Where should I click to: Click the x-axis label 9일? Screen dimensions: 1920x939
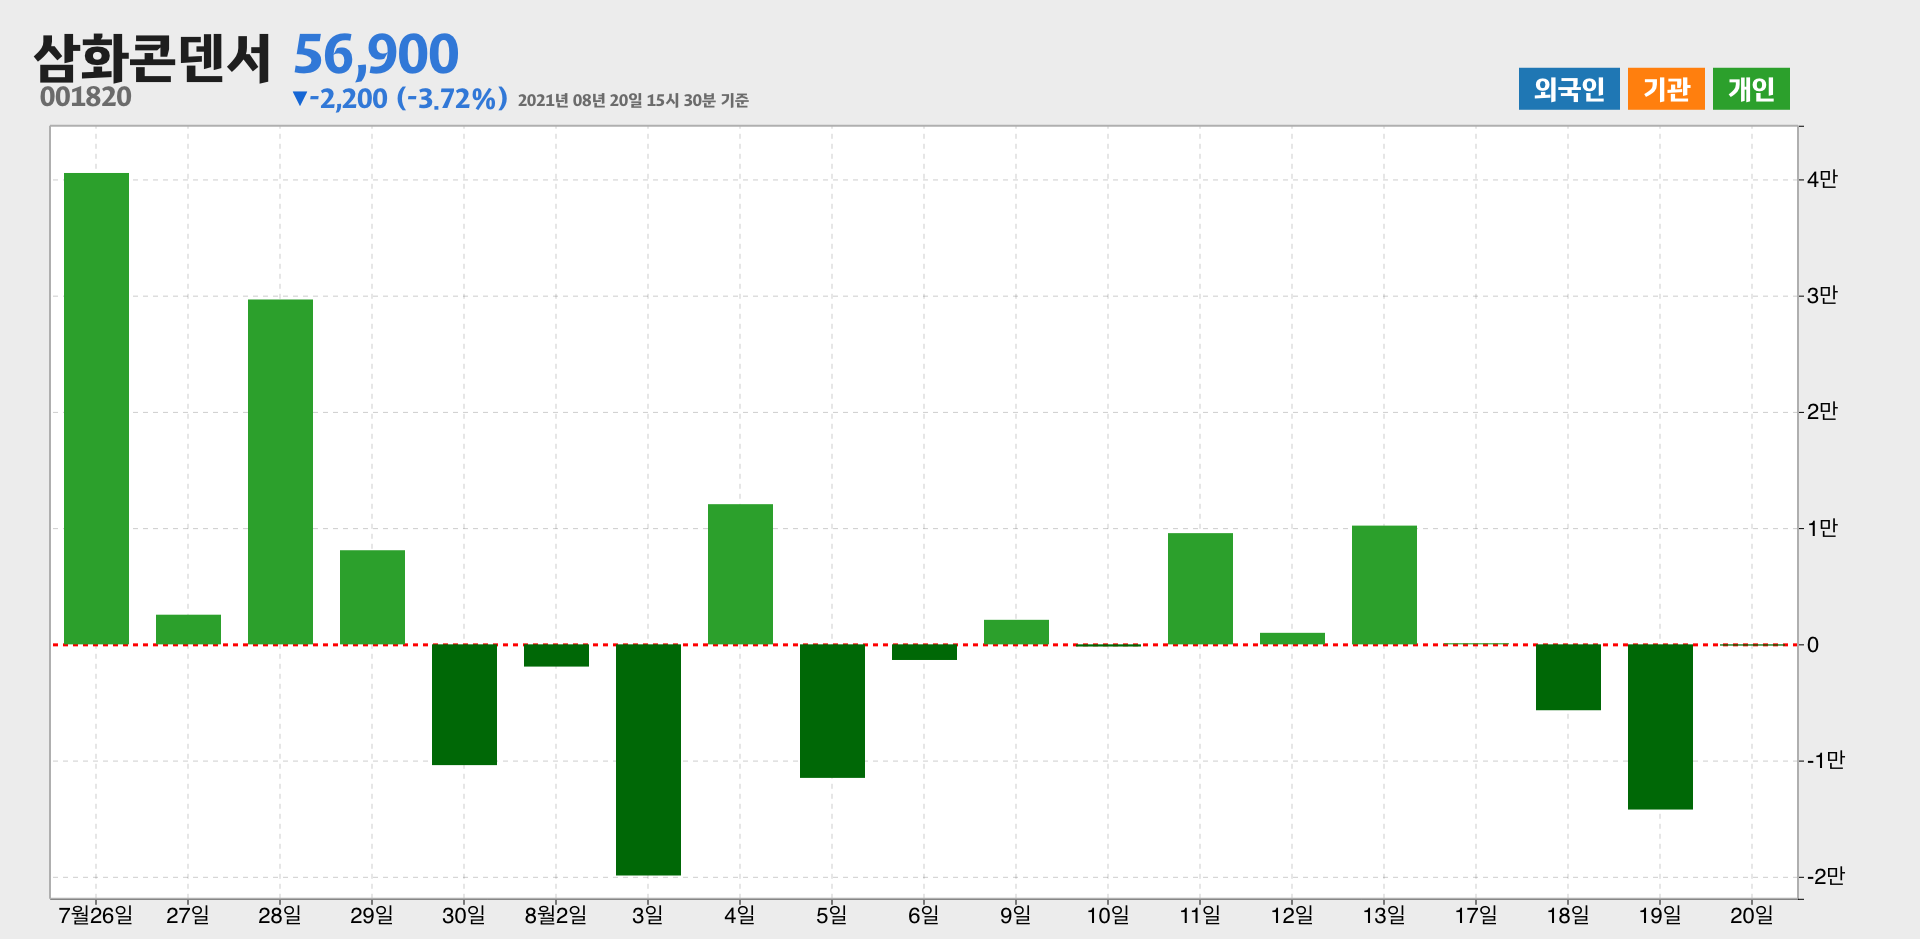(1016, 915)
